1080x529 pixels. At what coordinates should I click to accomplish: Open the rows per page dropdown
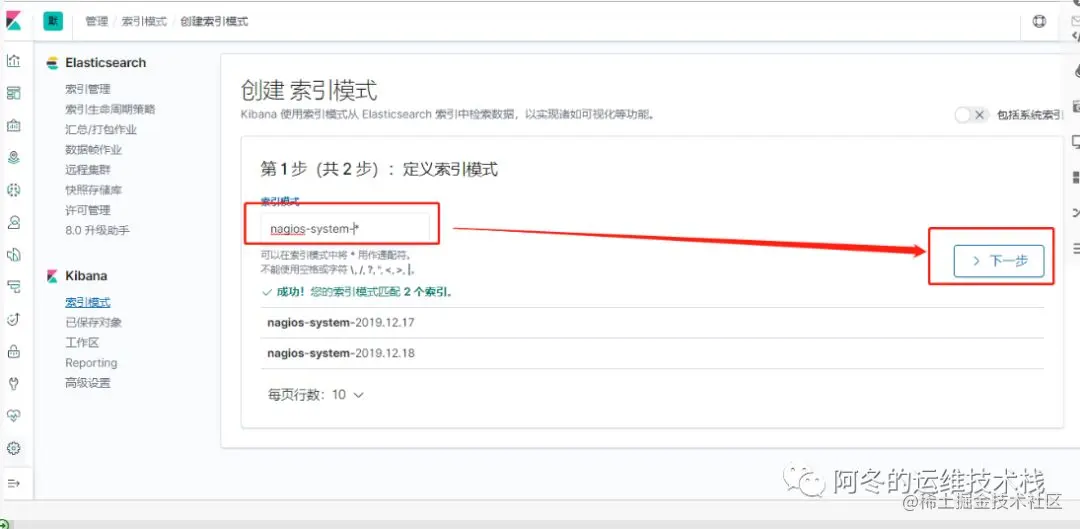pyautogui.click(x=315, y=395)
